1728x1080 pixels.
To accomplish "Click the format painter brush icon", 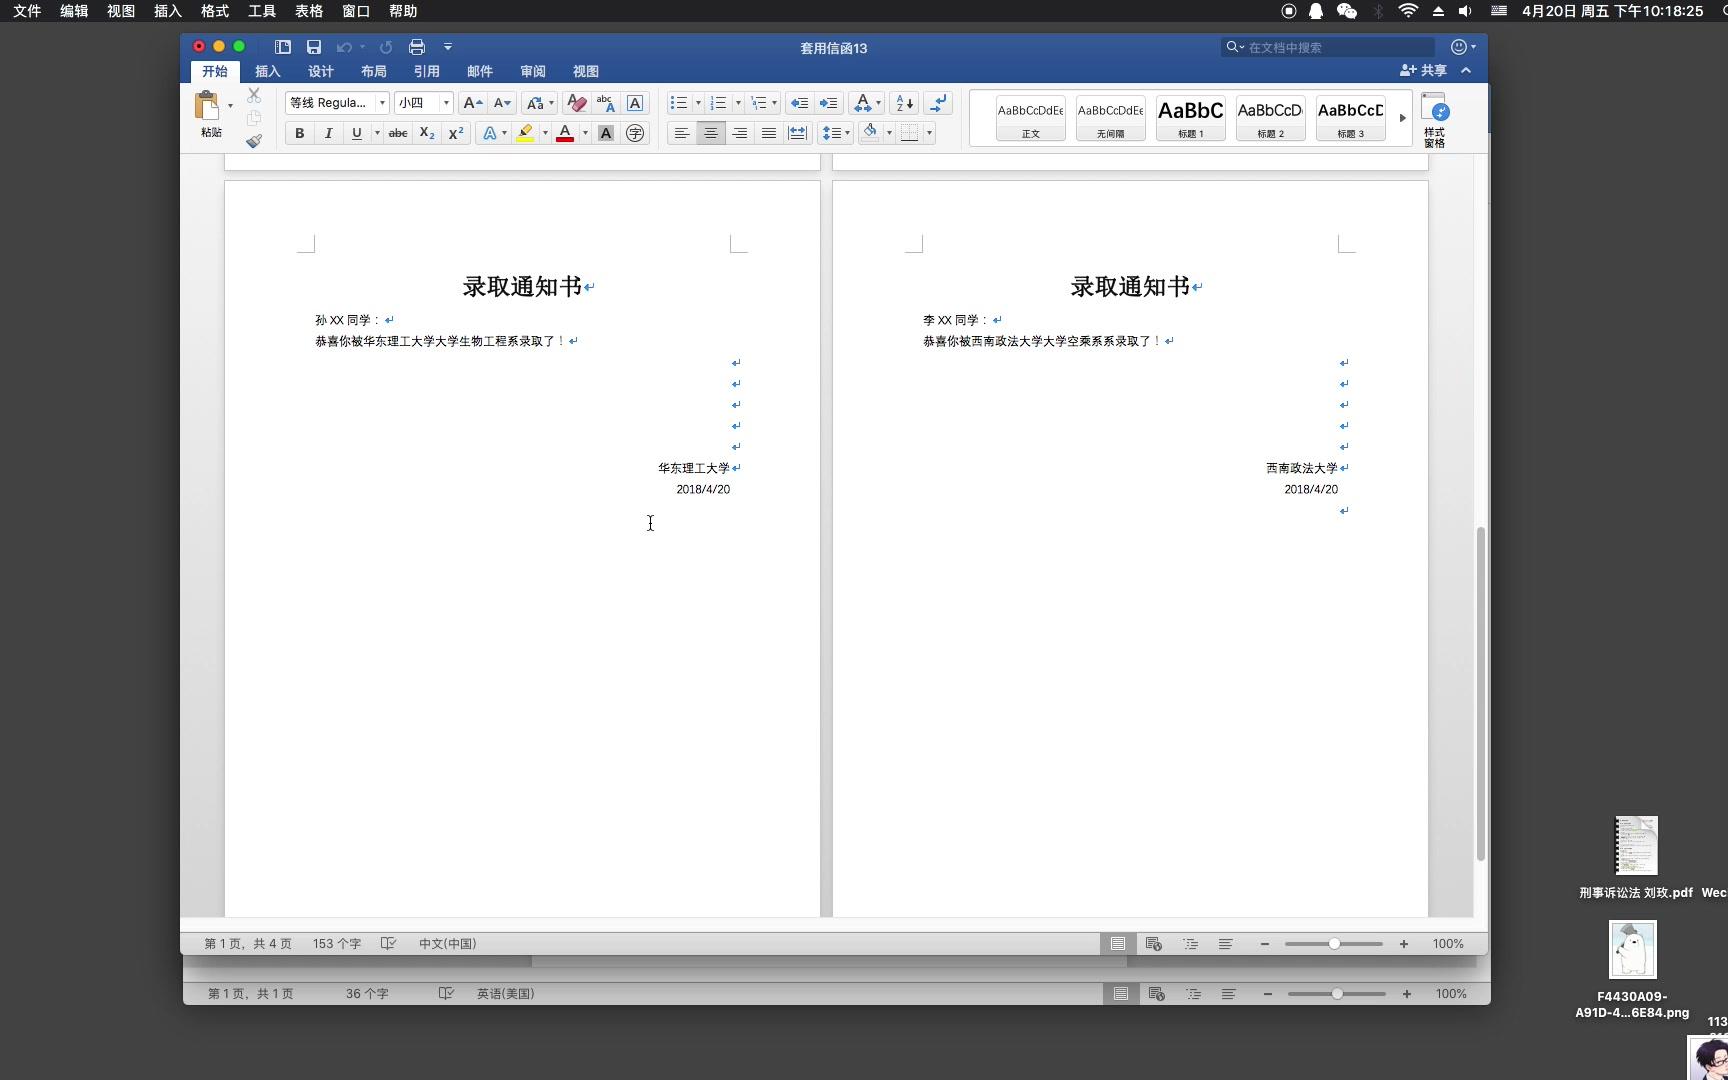I will coord(254,141).
